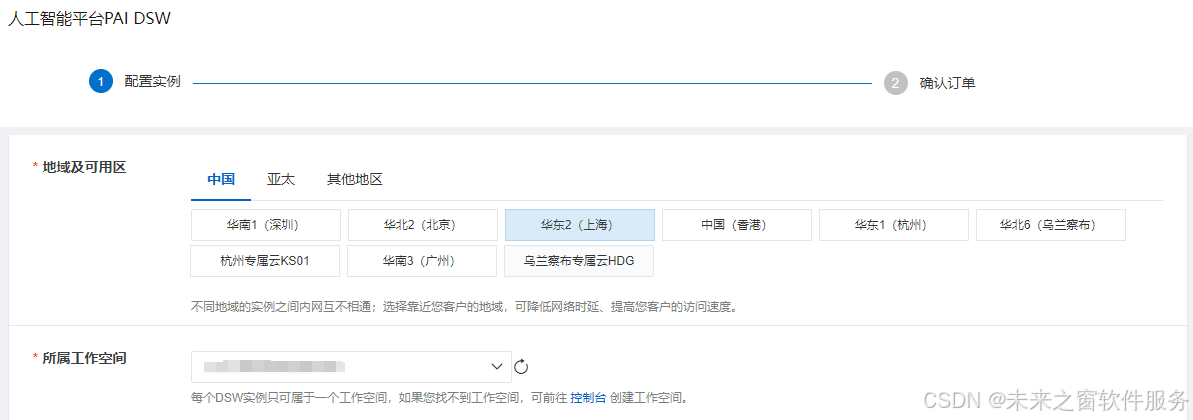Screen dimensions: 1193x420
Task: Choose region 华北6（乌兰察布）
Action: coord(1051,224)
